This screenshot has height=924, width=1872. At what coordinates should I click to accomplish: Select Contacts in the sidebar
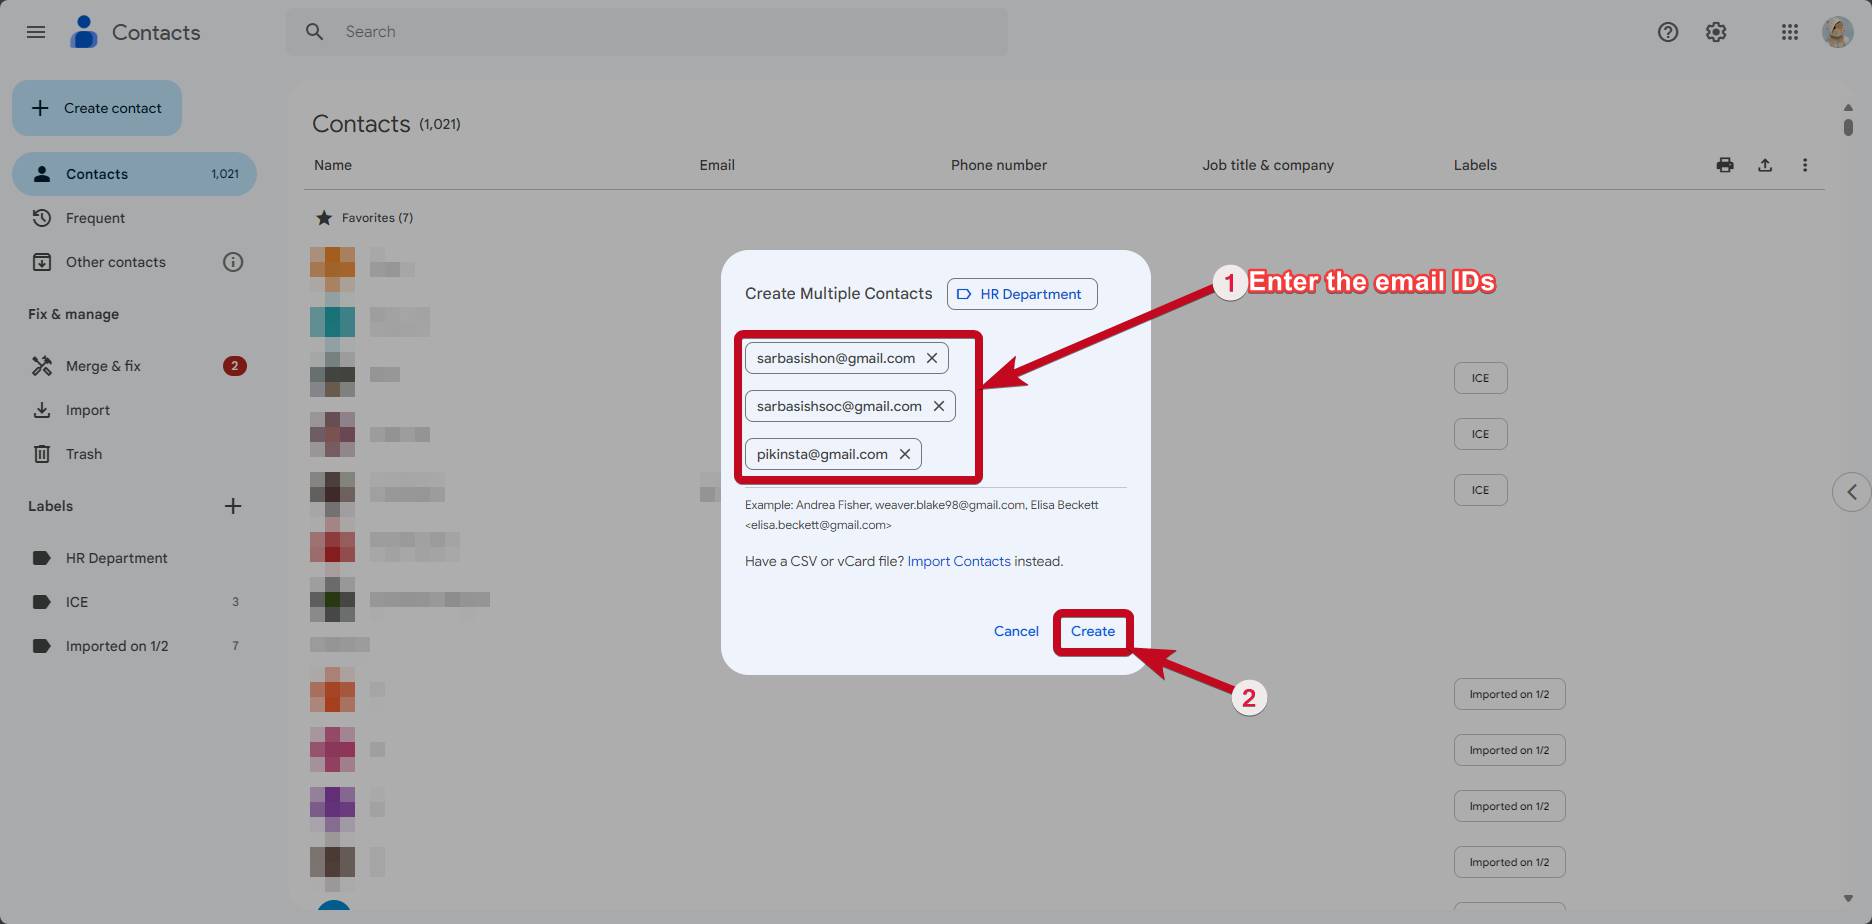pos(134,174)
